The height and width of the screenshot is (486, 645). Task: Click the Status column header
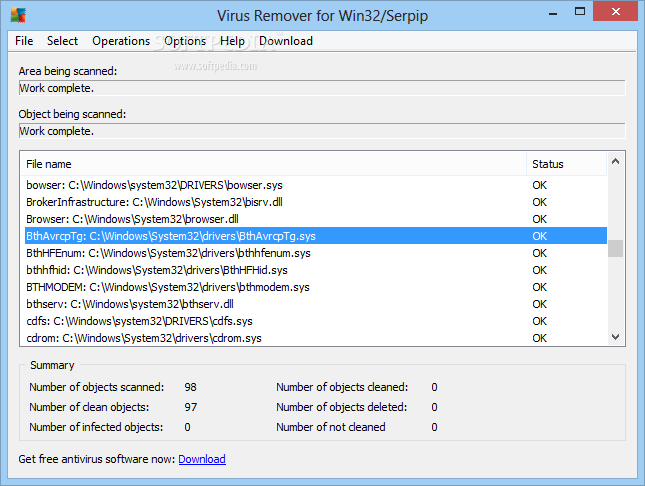[x=566, y=164]
